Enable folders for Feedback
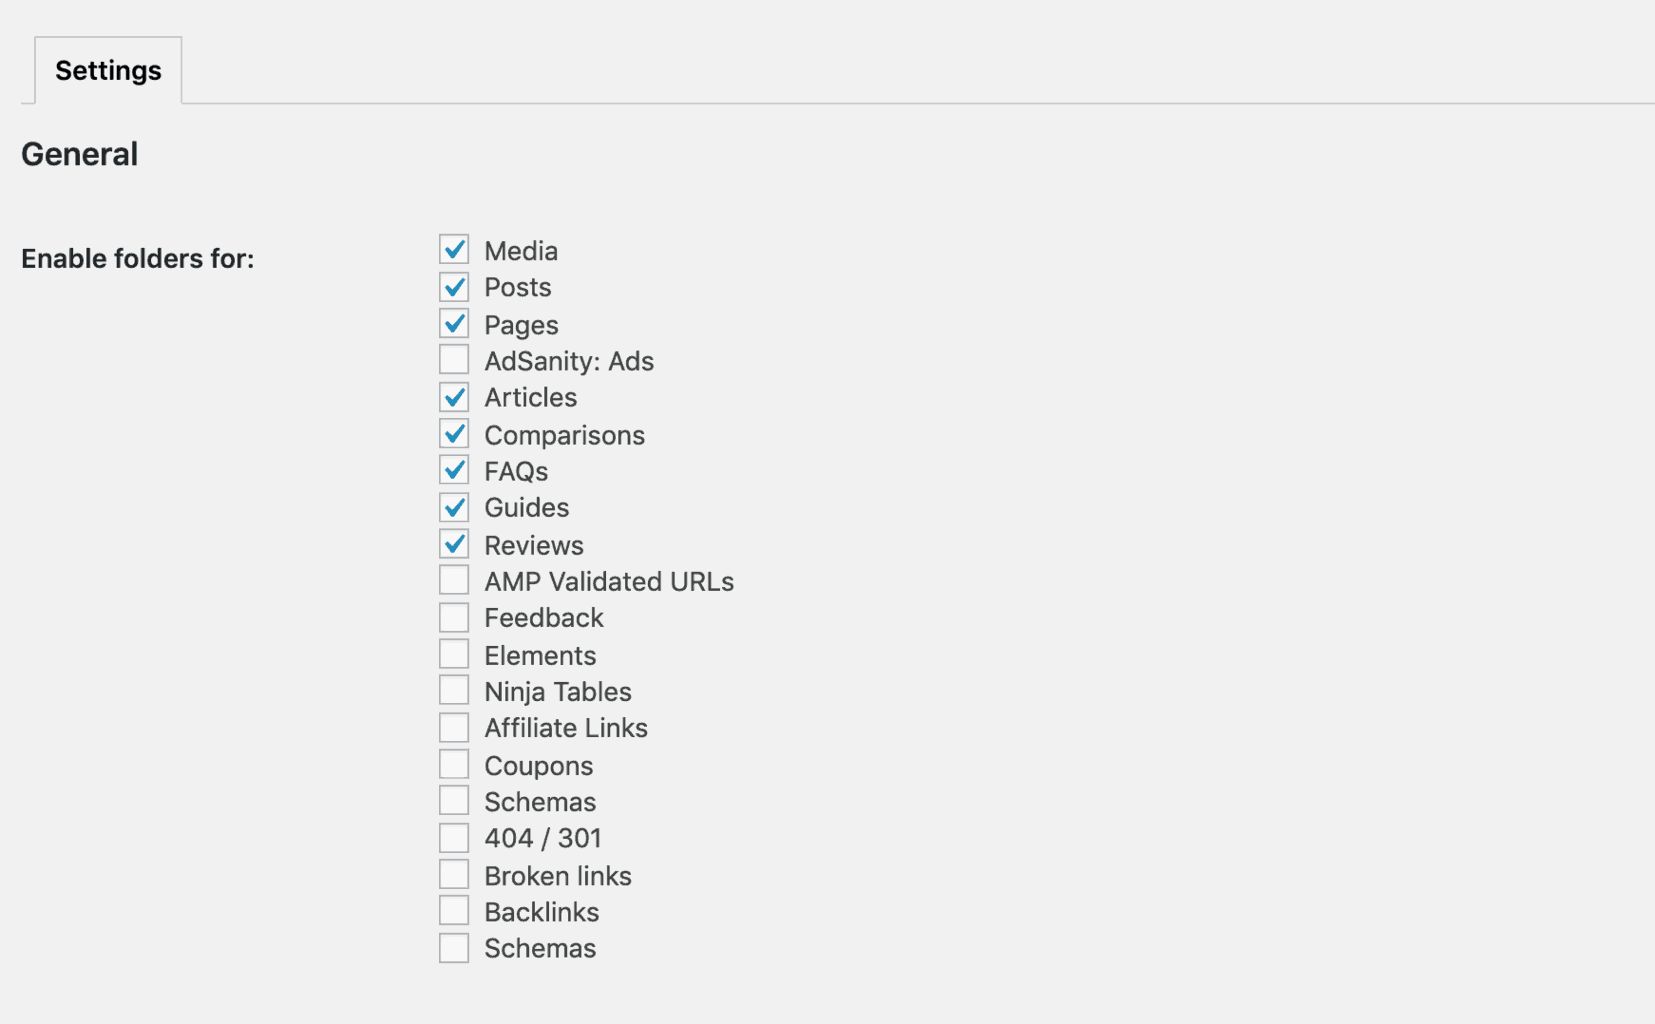1655x1024 pixels. [x=454, y=617]
